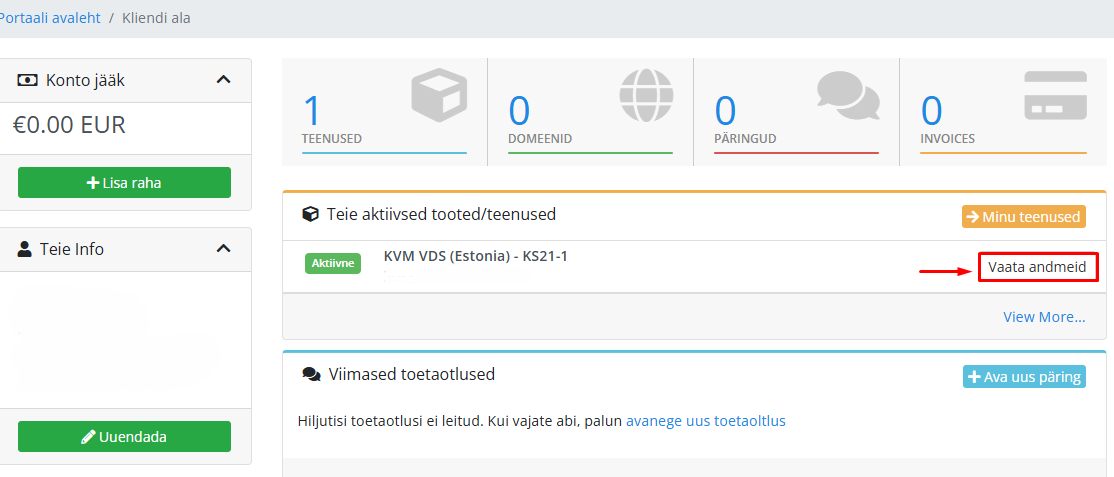The width and height of the screenshot is (1114, 477).
Task: Follow the avanege uus toetaoltlus link
Action: (x=705, y=421)
